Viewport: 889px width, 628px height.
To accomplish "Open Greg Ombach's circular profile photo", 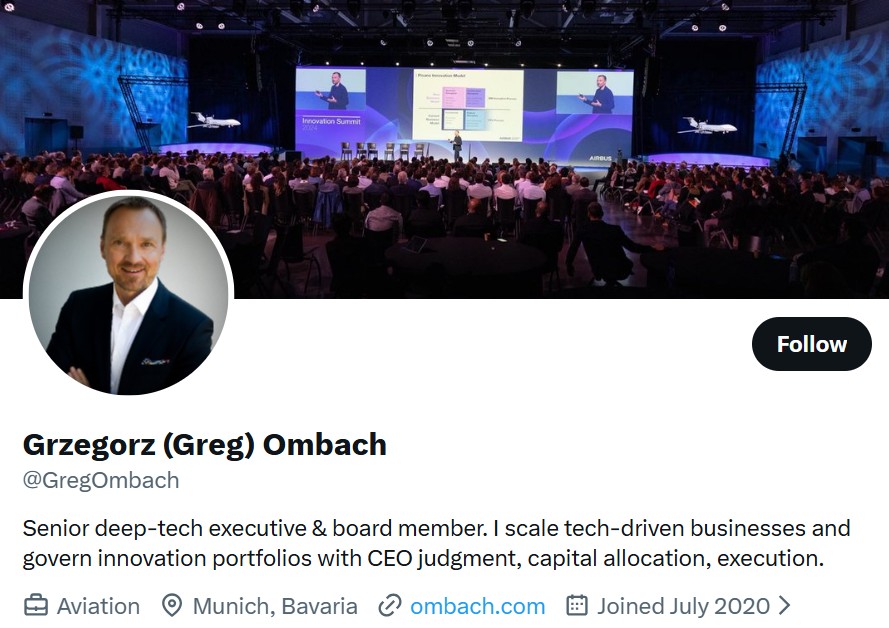I will [x=128, y=294].
